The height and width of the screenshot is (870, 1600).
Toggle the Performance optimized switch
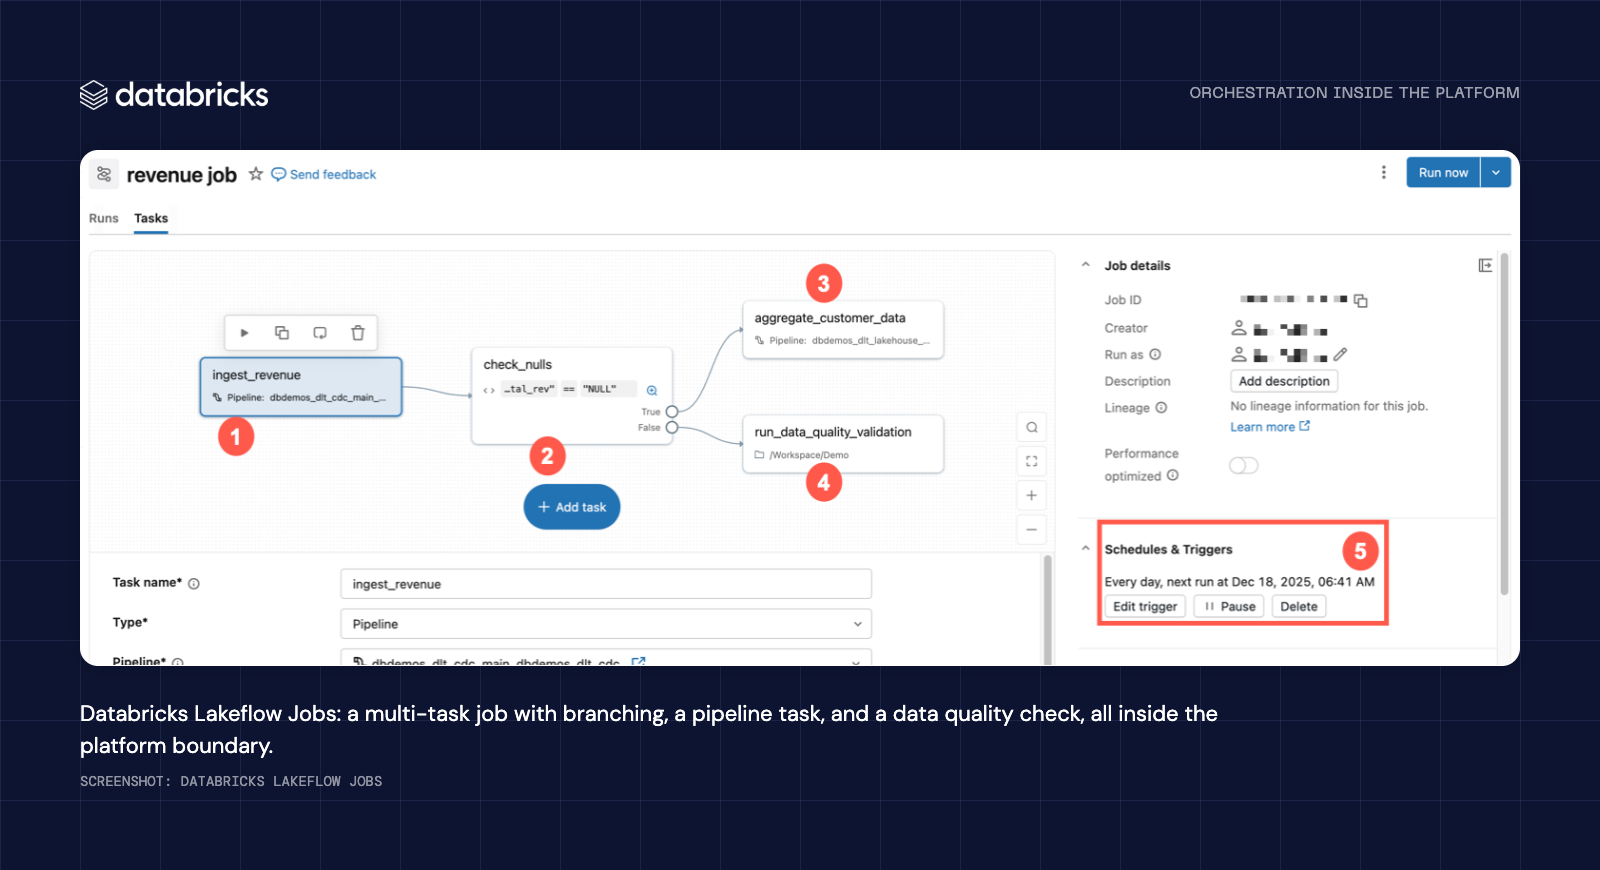[1244, 465]
